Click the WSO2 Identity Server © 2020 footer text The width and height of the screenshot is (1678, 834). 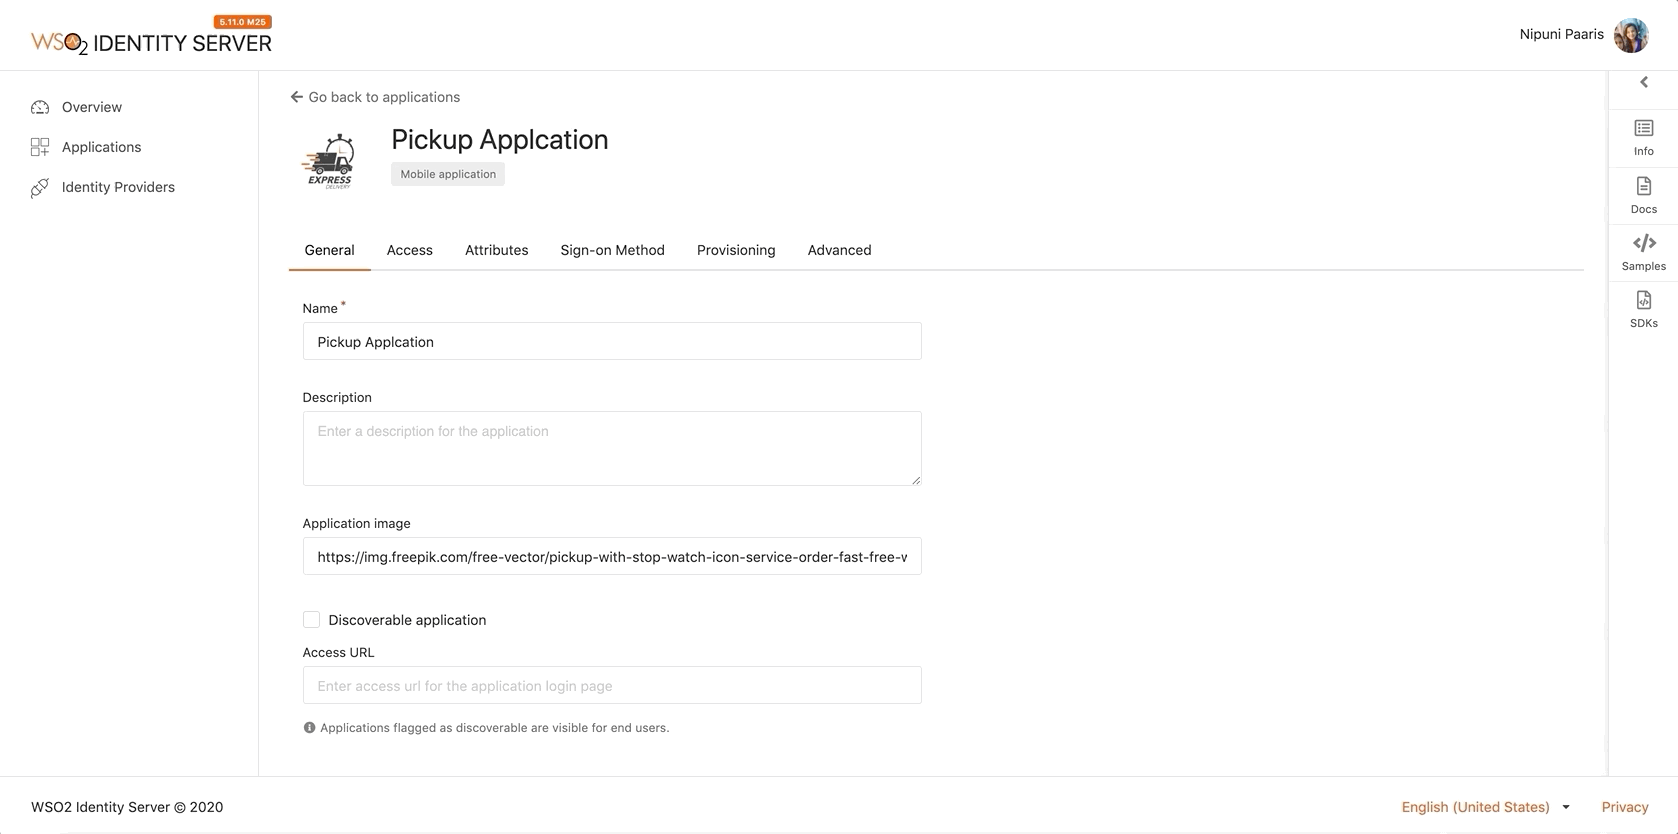coord(127,807)
